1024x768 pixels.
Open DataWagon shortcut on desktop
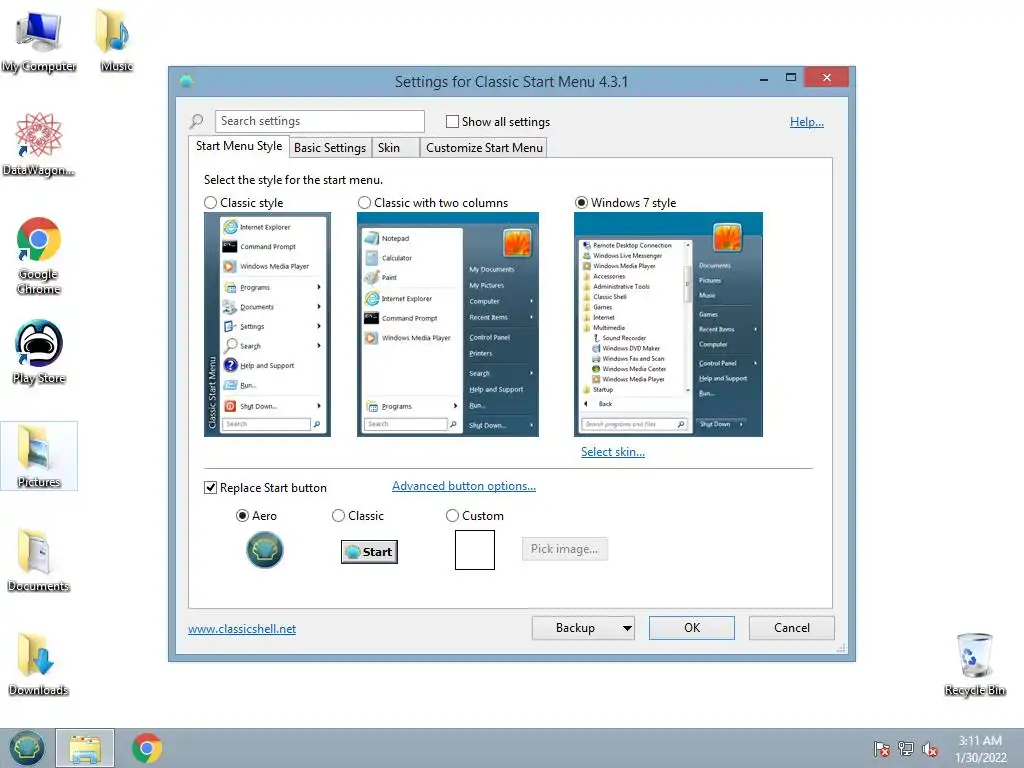tap(39, 144)
